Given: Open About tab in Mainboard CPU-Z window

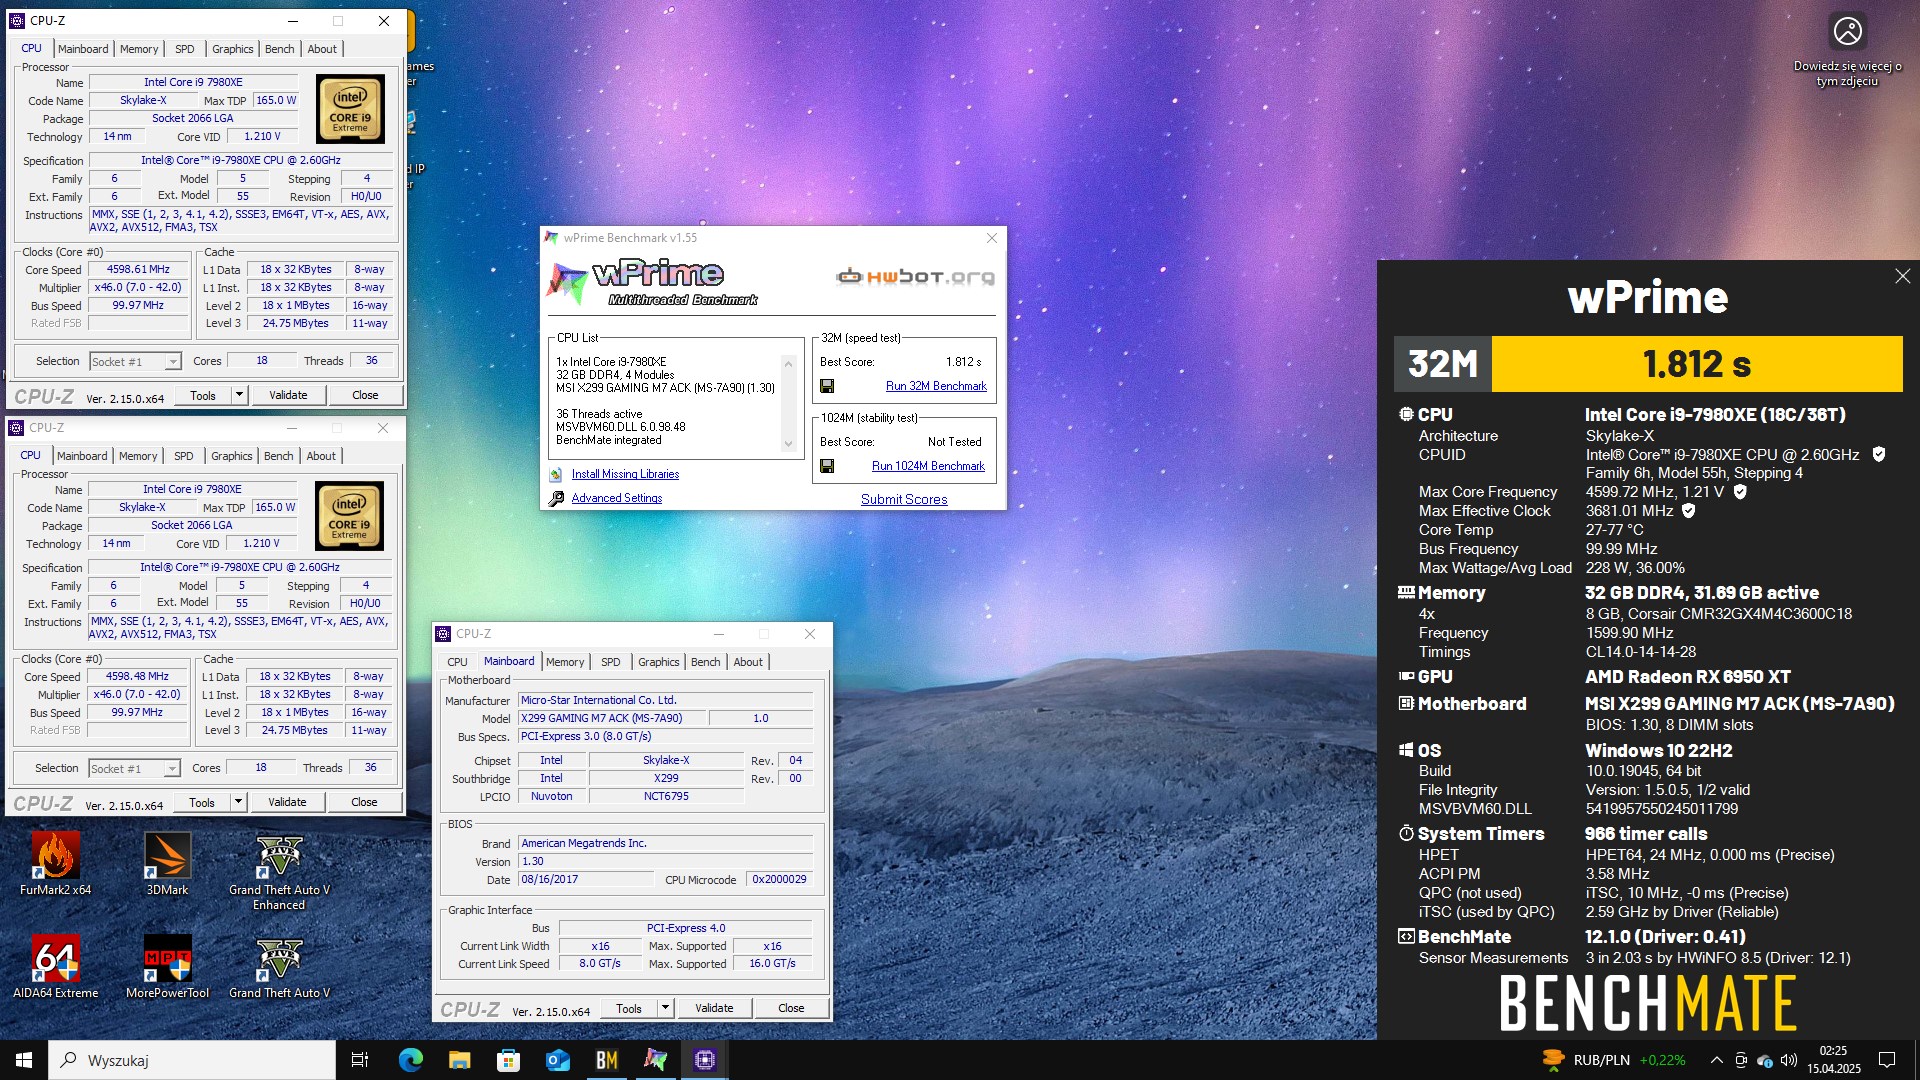Looking at the screenshot, I should click(748, 662).
